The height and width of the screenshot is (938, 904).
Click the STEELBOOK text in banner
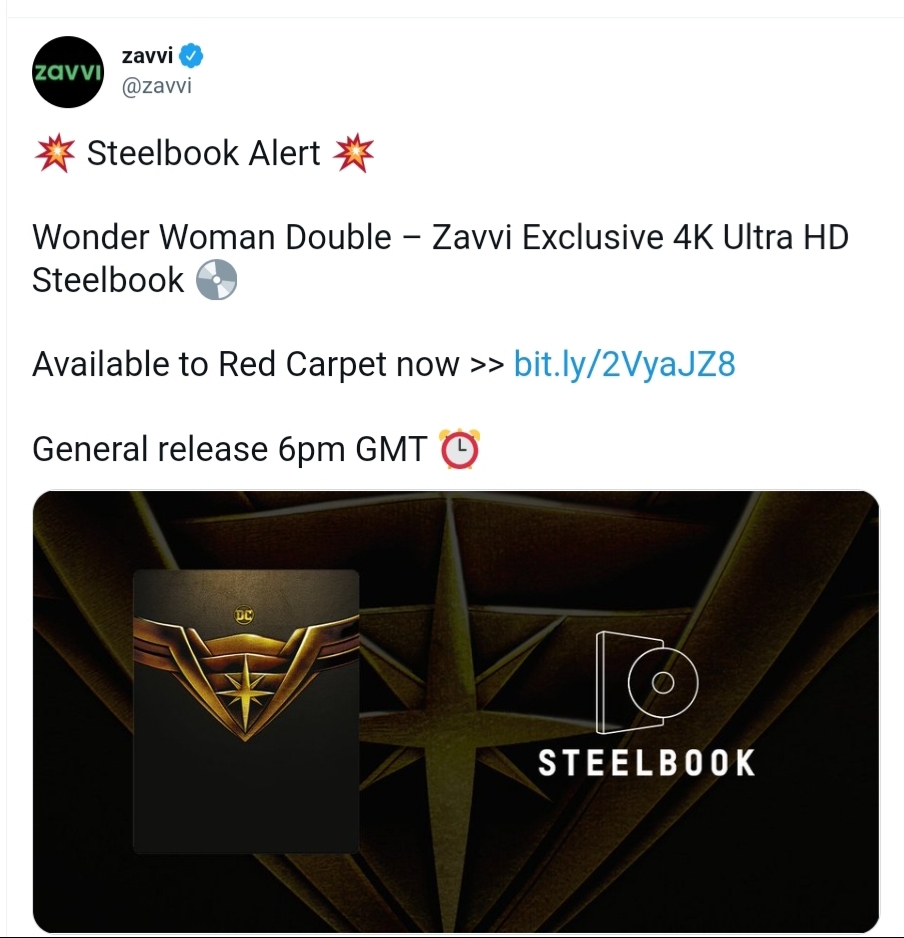647,763
